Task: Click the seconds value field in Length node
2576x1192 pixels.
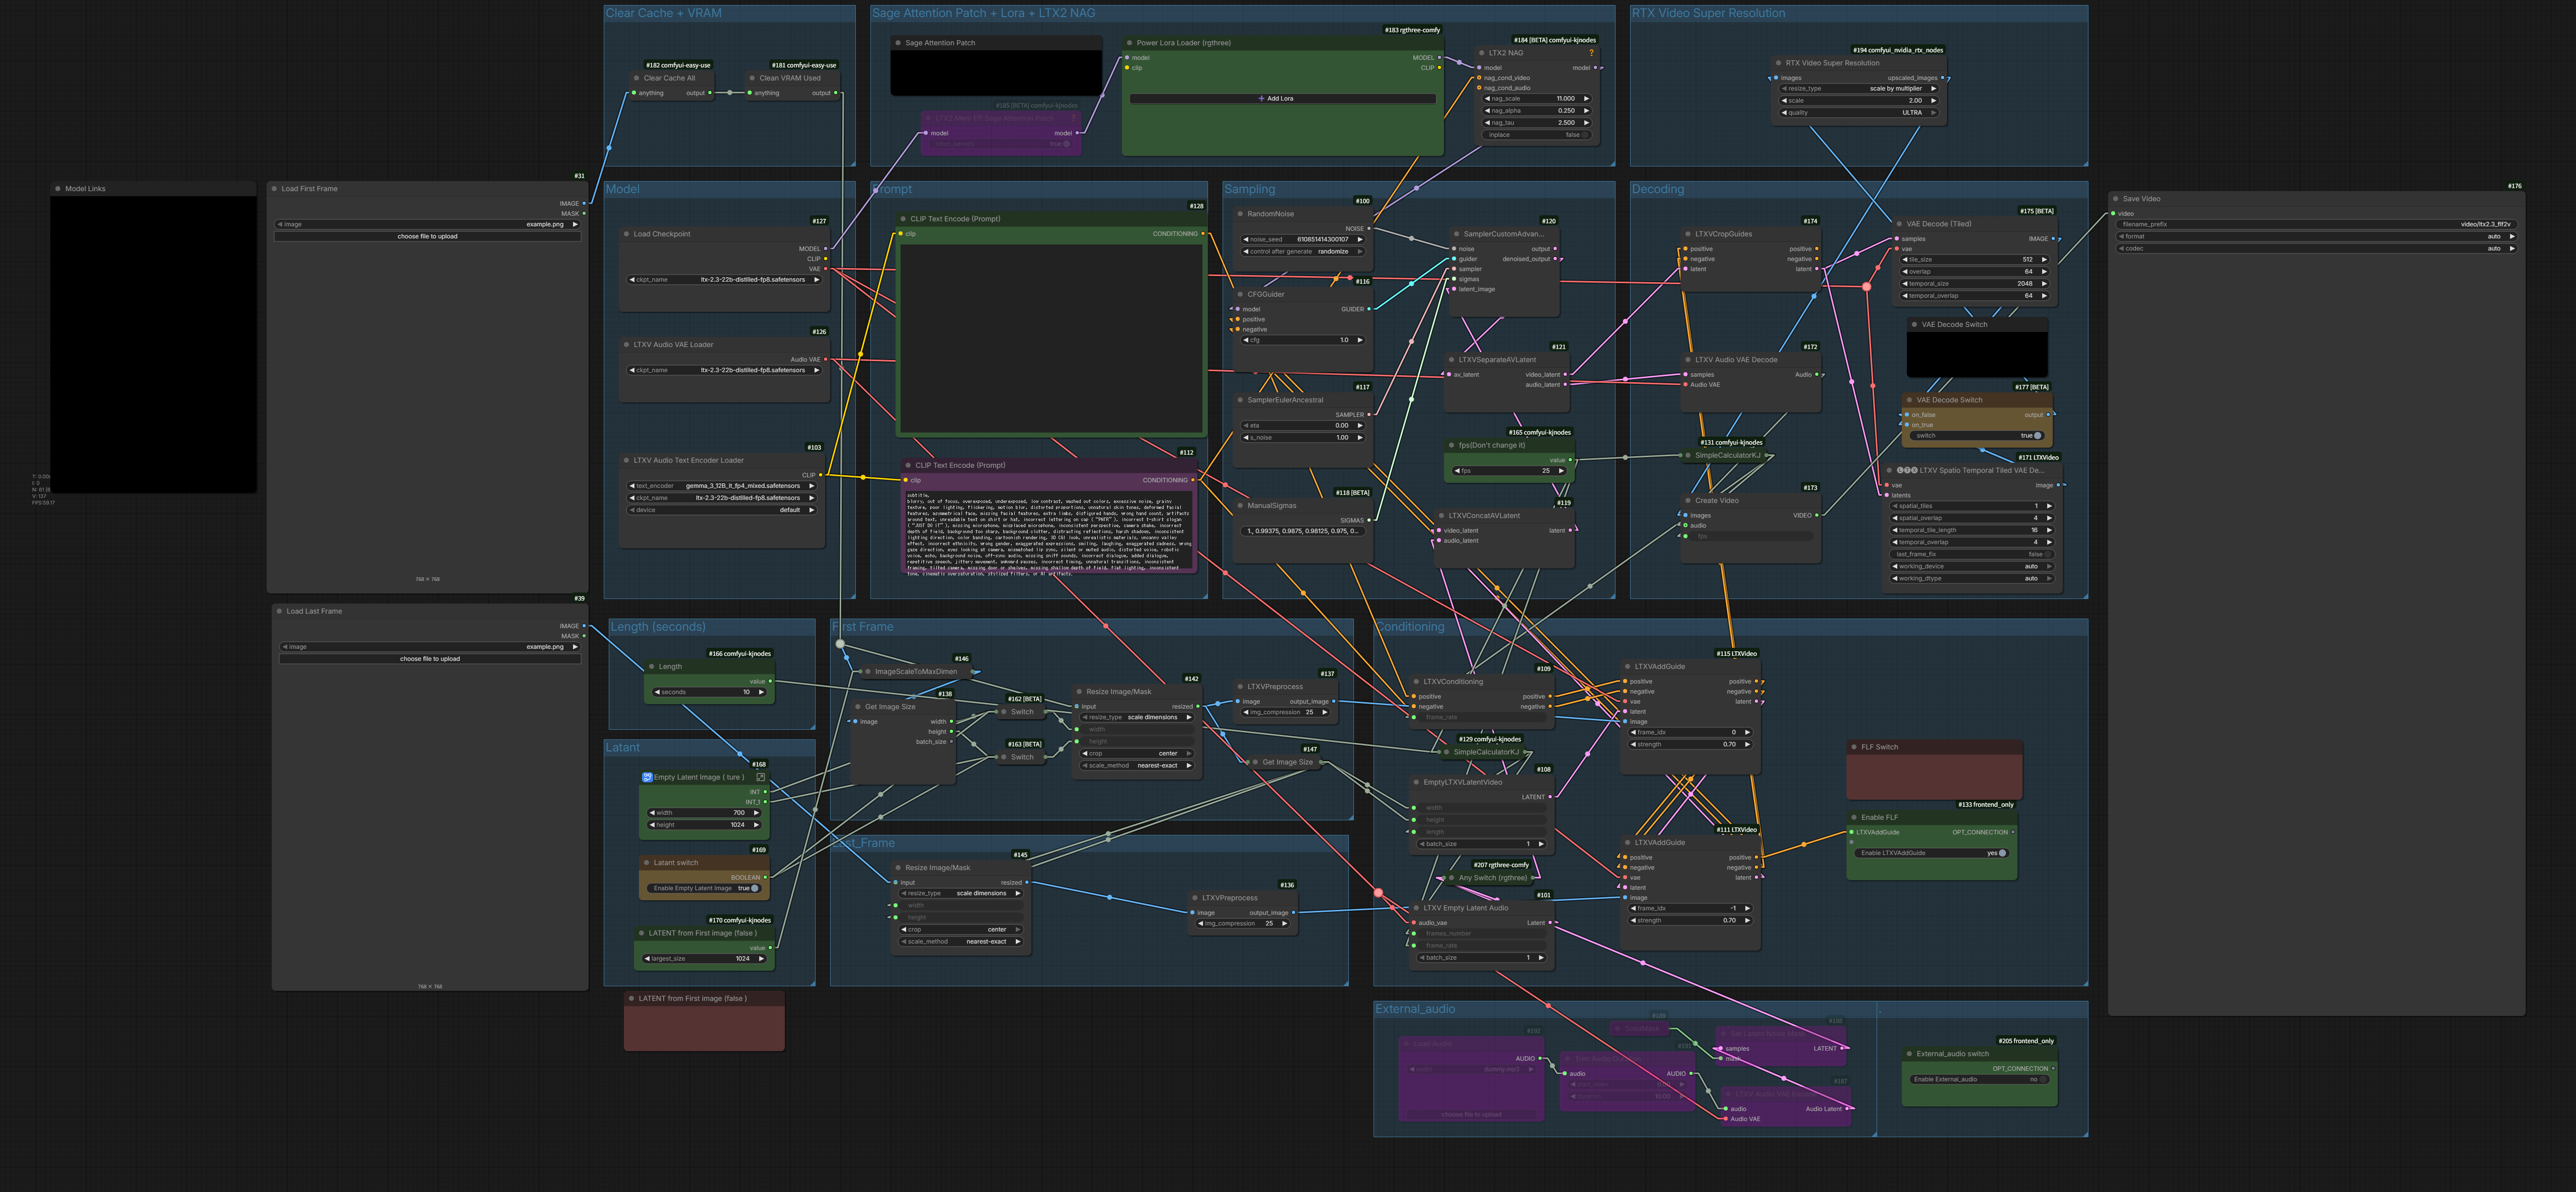Action: (709, 692)
